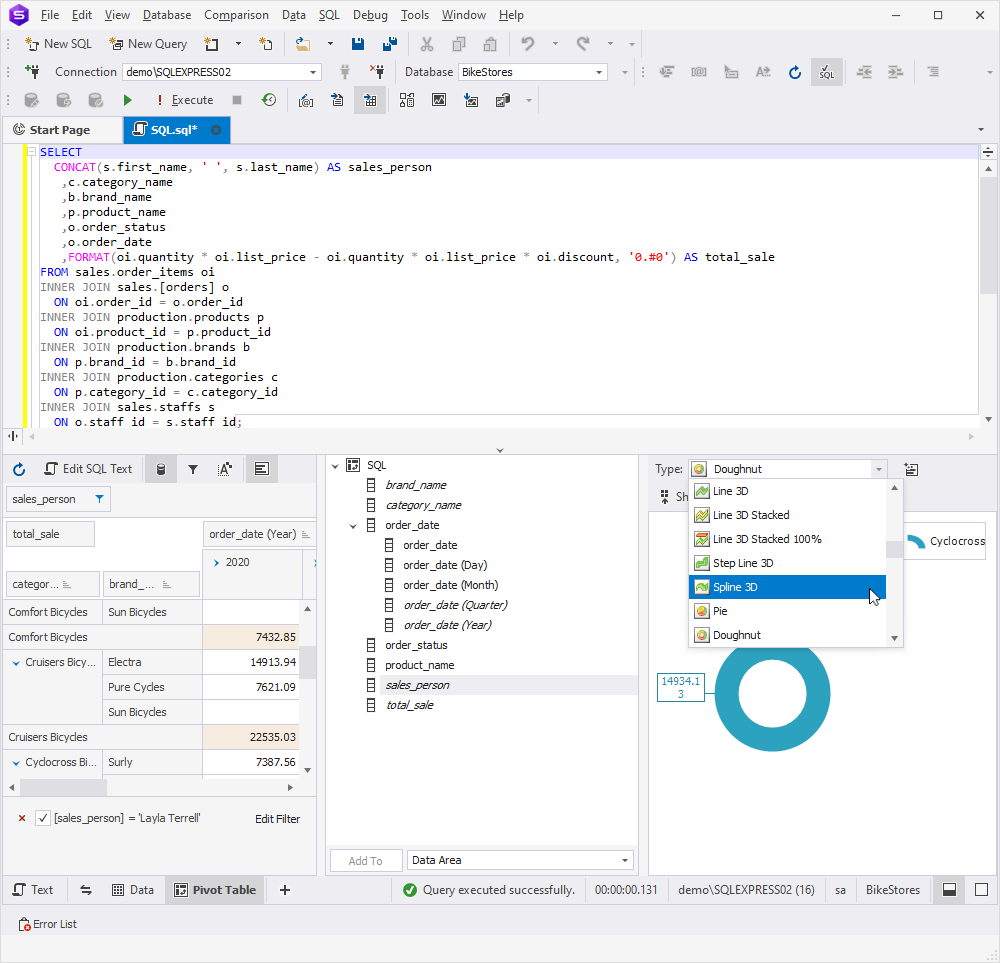The width and height of the screenshot is (1000, 963).
Task: Switch to the Data tab
Action: pyautogui.click(x=133, y=890)
